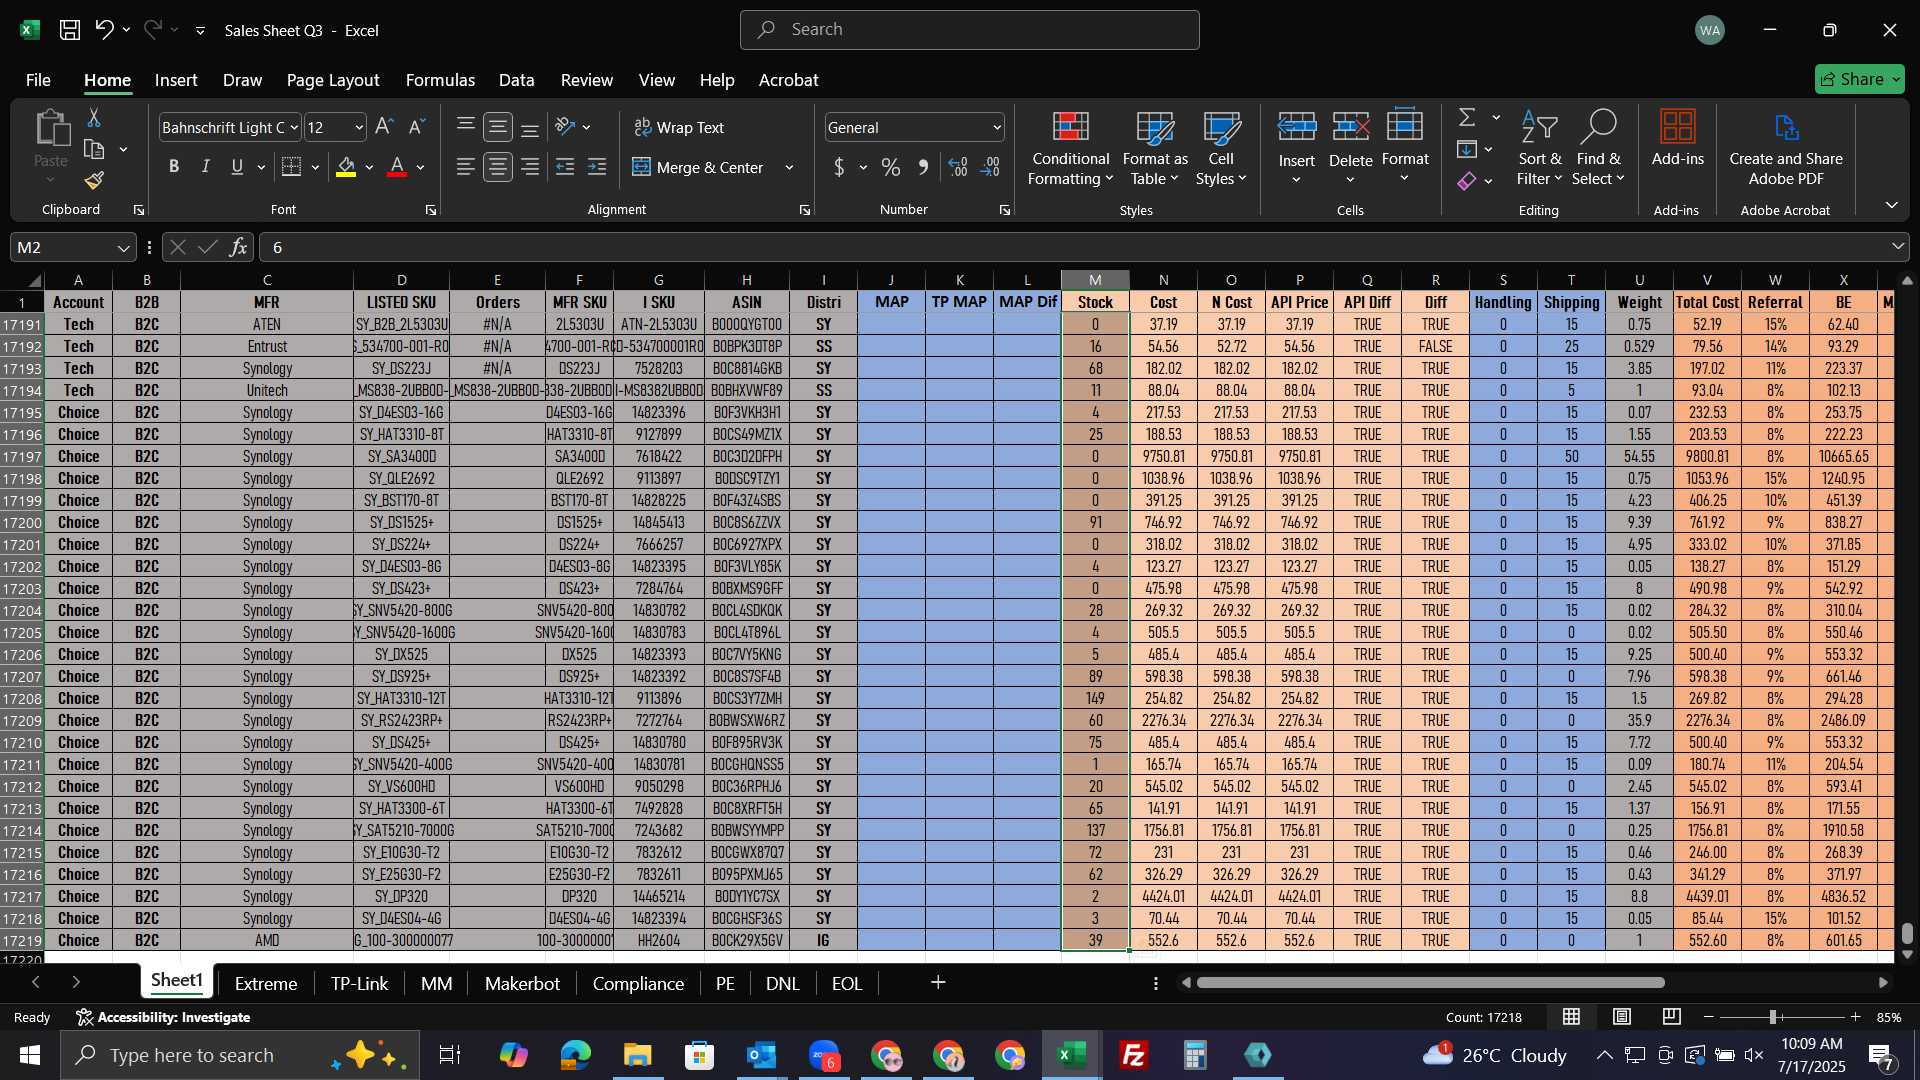This screenshot has width=1920, height=1080.
Task: Switch to Page Layout view
Action: click(1622, 1017)
